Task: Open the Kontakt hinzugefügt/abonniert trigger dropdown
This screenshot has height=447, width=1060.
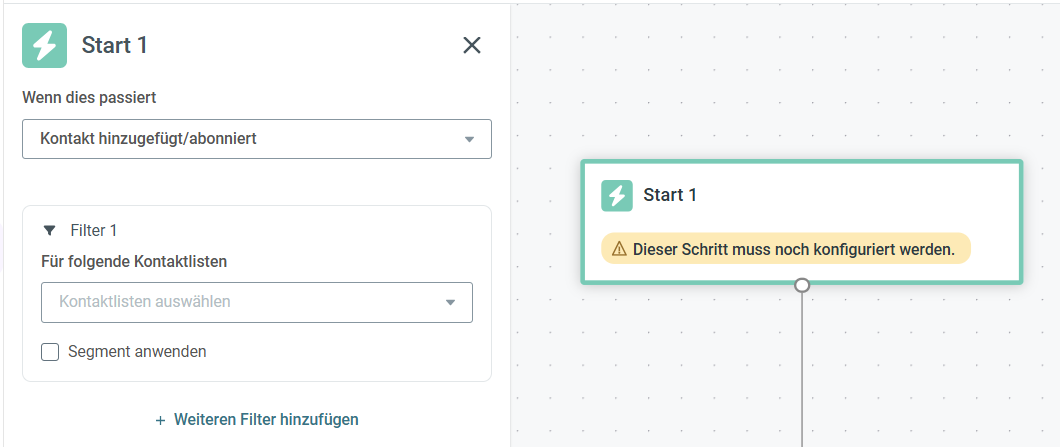Action: [257, 139]
